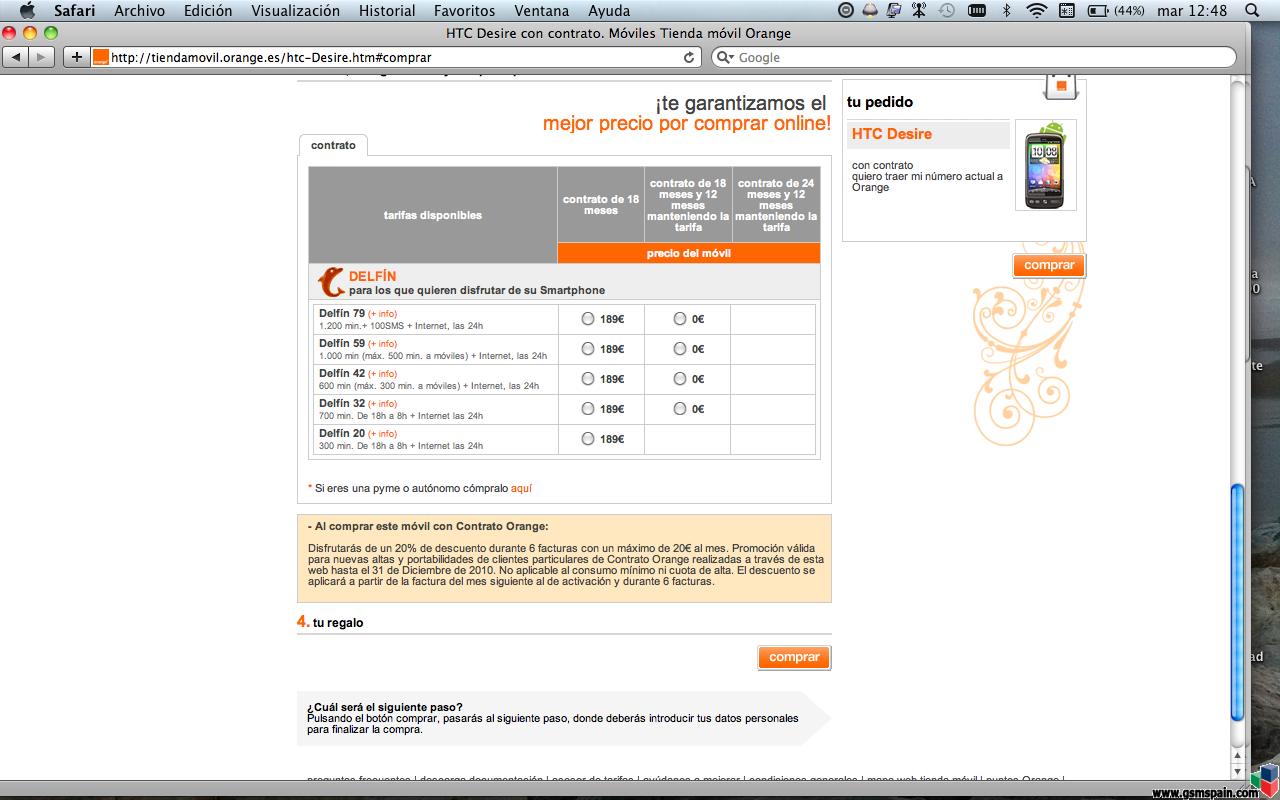This screenshot has width=1280, height=800.
Task: Open Bluetooth status menu
Action: [x=1007, y=11]
